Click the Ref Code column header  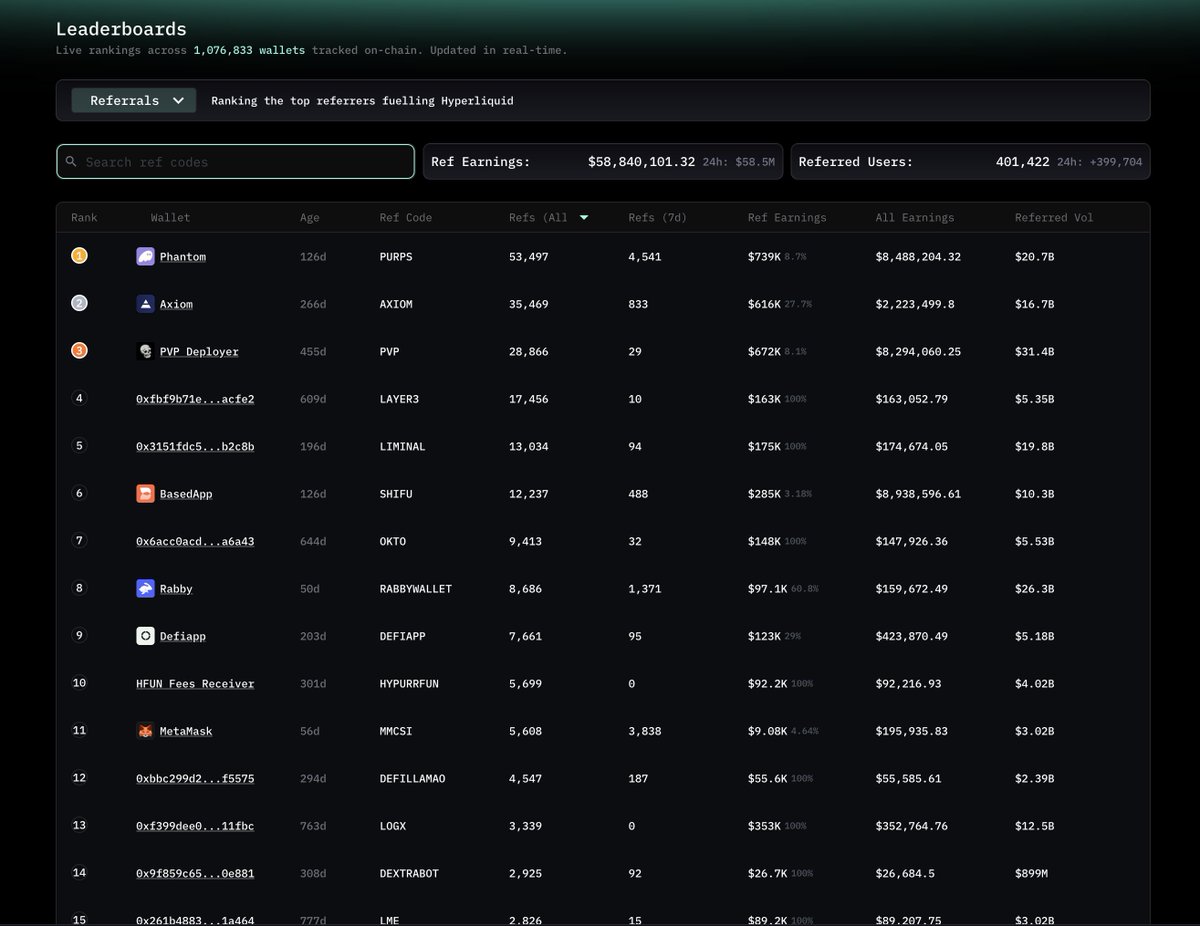[x=406, y=217]
